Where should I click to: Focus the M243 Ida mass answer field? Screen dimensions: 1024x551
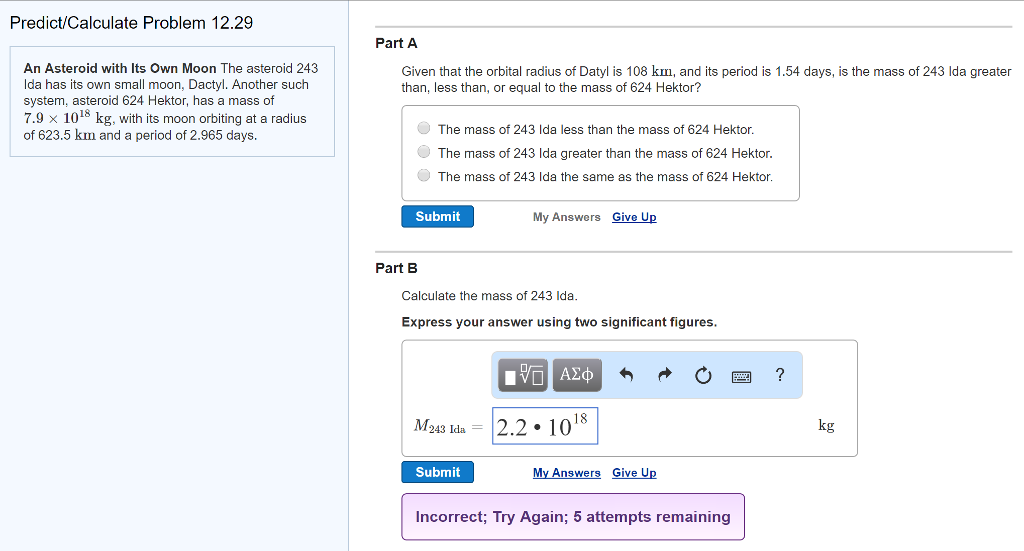[x=545, y=426]
